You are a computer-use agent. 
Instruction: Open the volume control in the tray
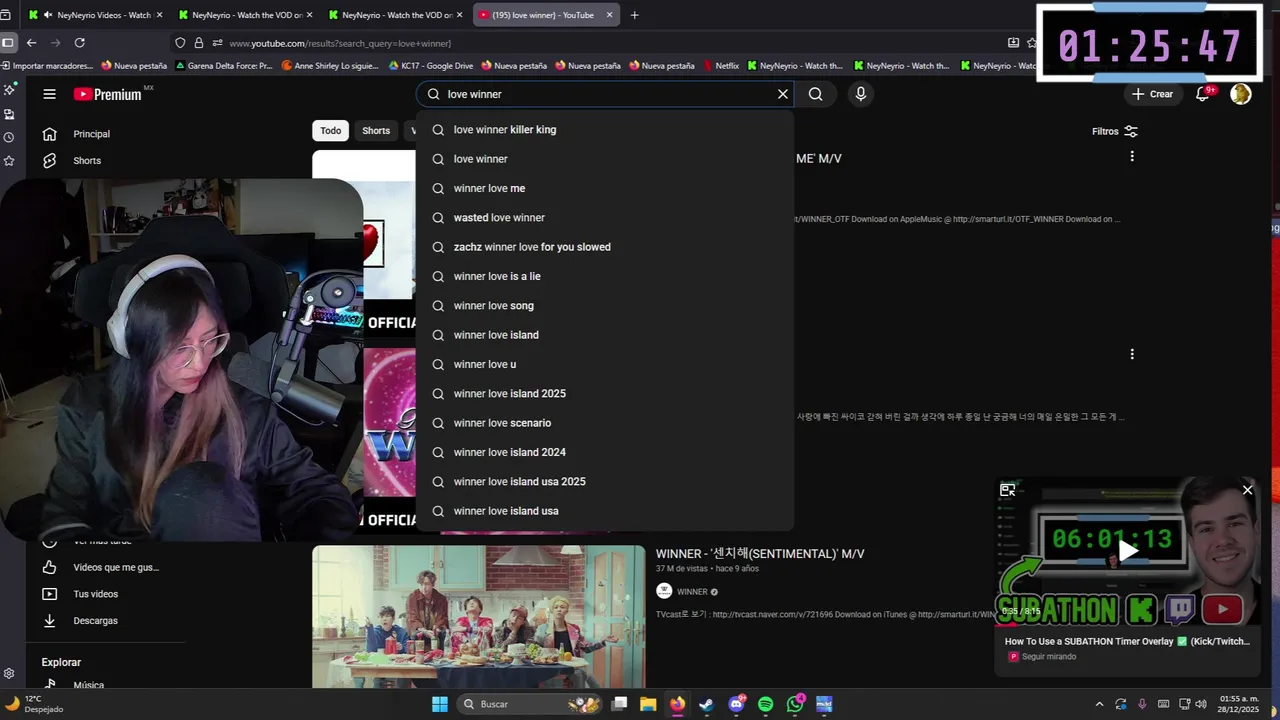pyautogui.click(x=1200, y=704)
